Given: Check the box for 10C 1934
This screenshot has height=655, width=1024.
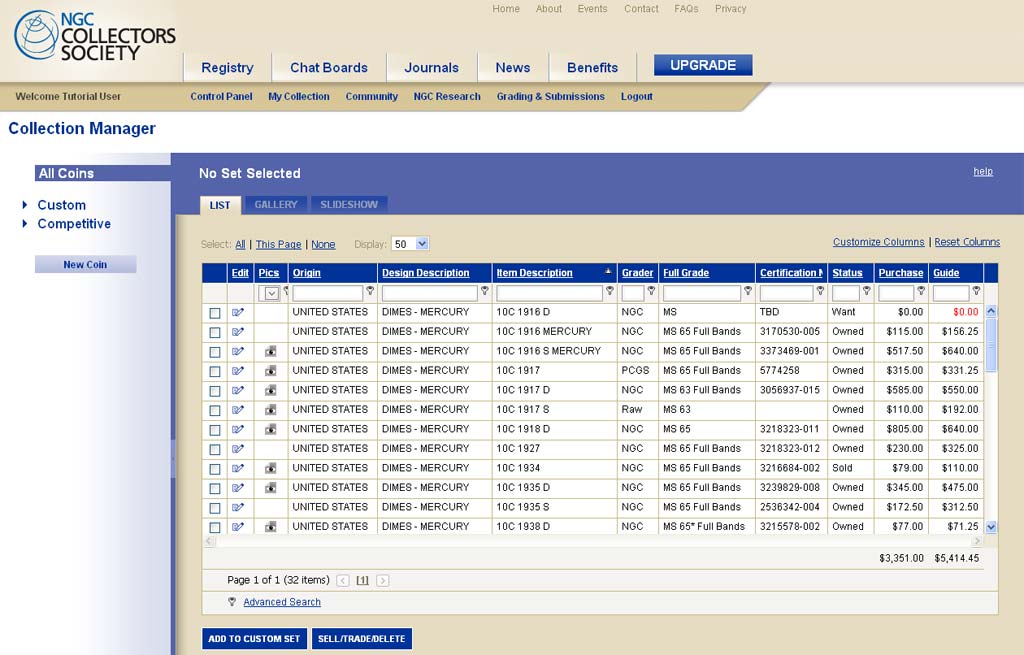Looking at the screenshot, I should point(215,470).
